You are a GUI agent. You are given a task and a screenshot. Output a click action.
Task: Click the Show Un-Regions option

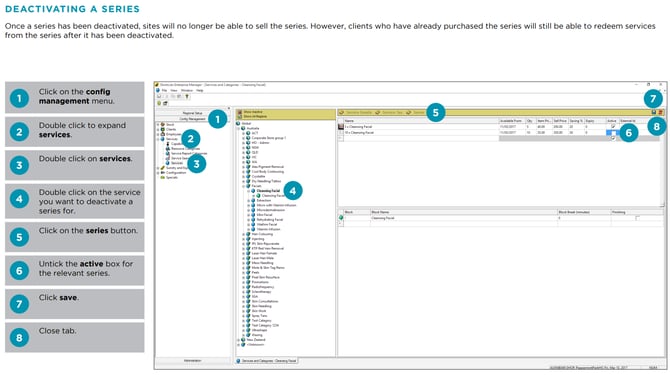pyautogui.click(x=255, y=116)
